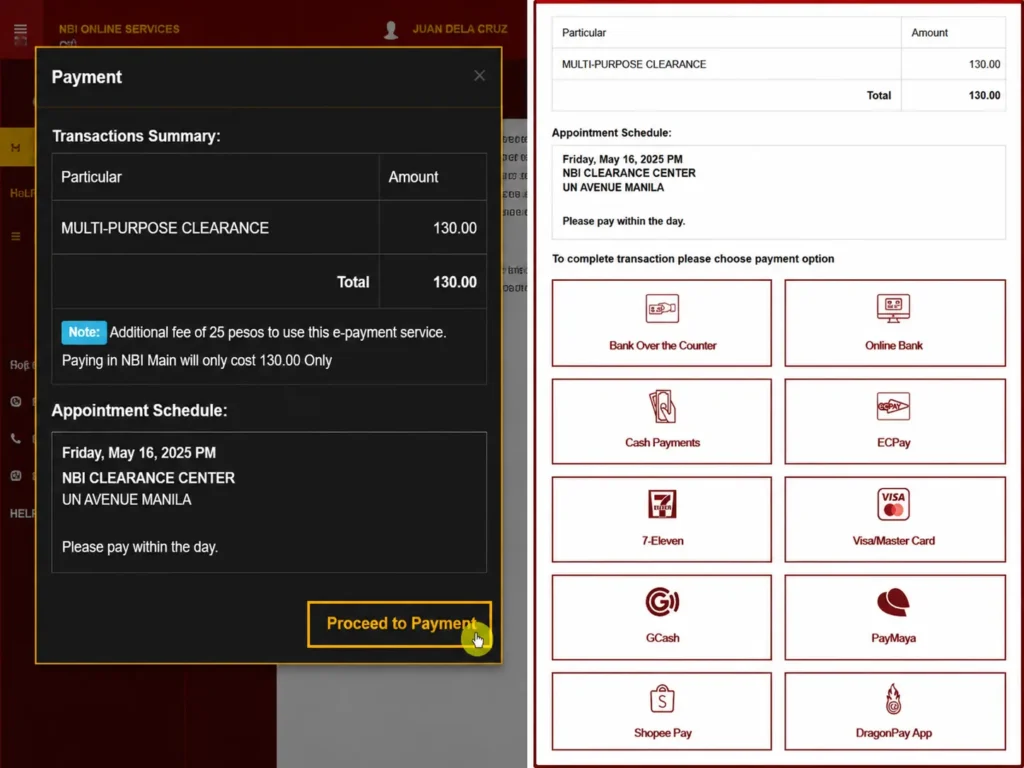
Task: Click NBI CLEARANCE CENTER text in the dialog
Action: click(x=148, y=478)
